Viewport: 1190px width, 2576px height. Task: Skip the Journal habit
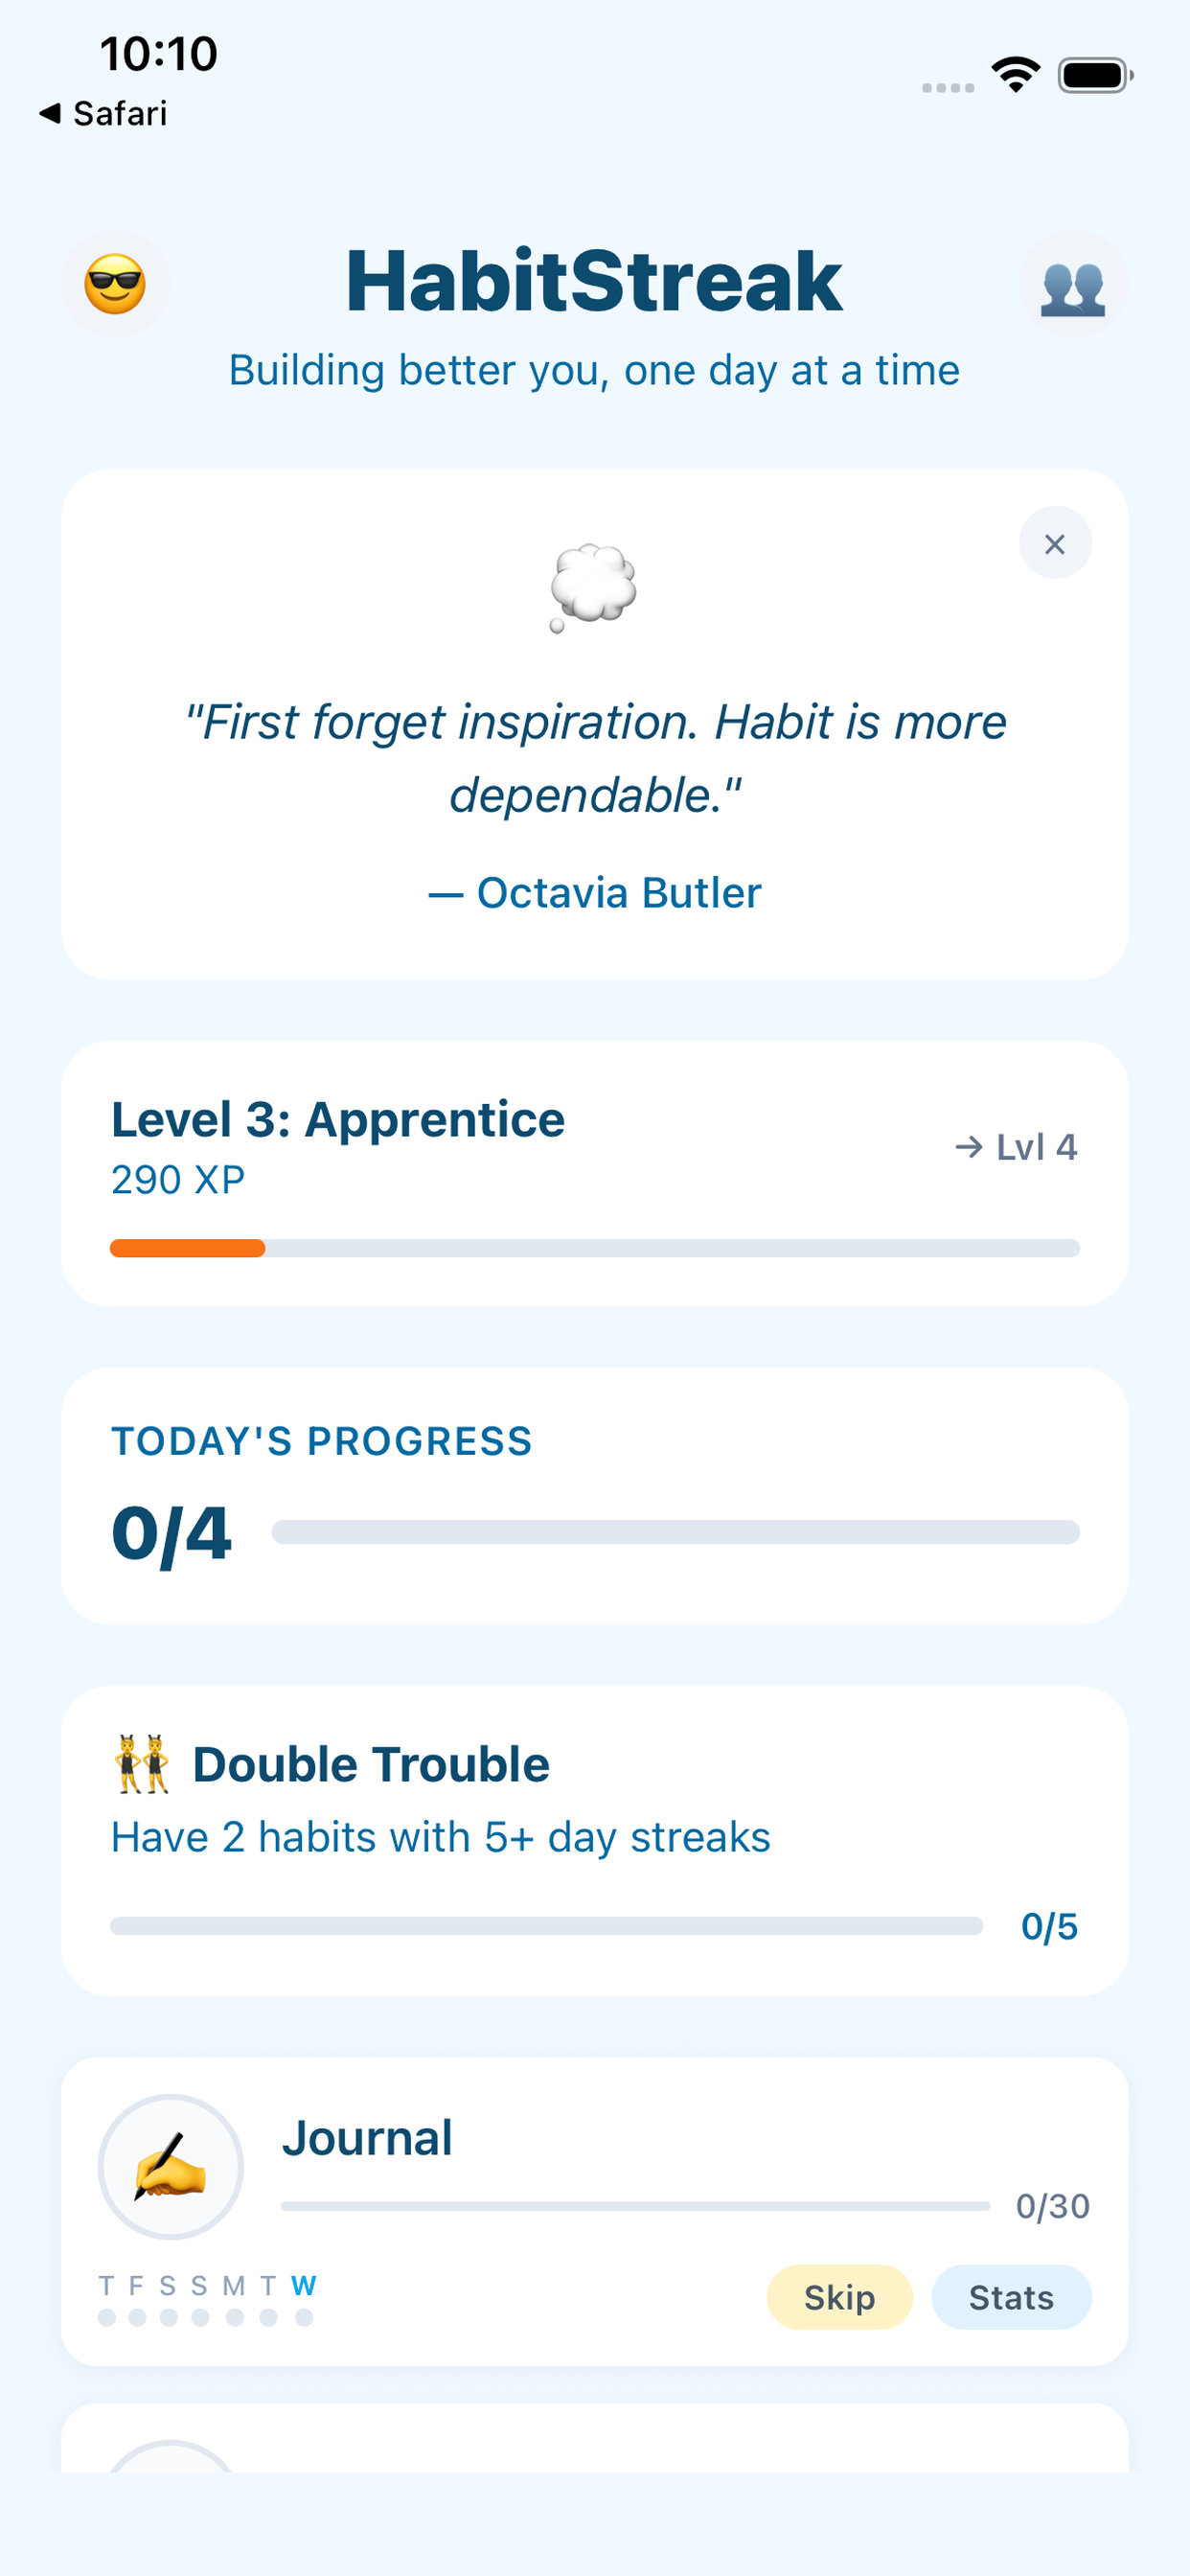(x=838, y=2297)
